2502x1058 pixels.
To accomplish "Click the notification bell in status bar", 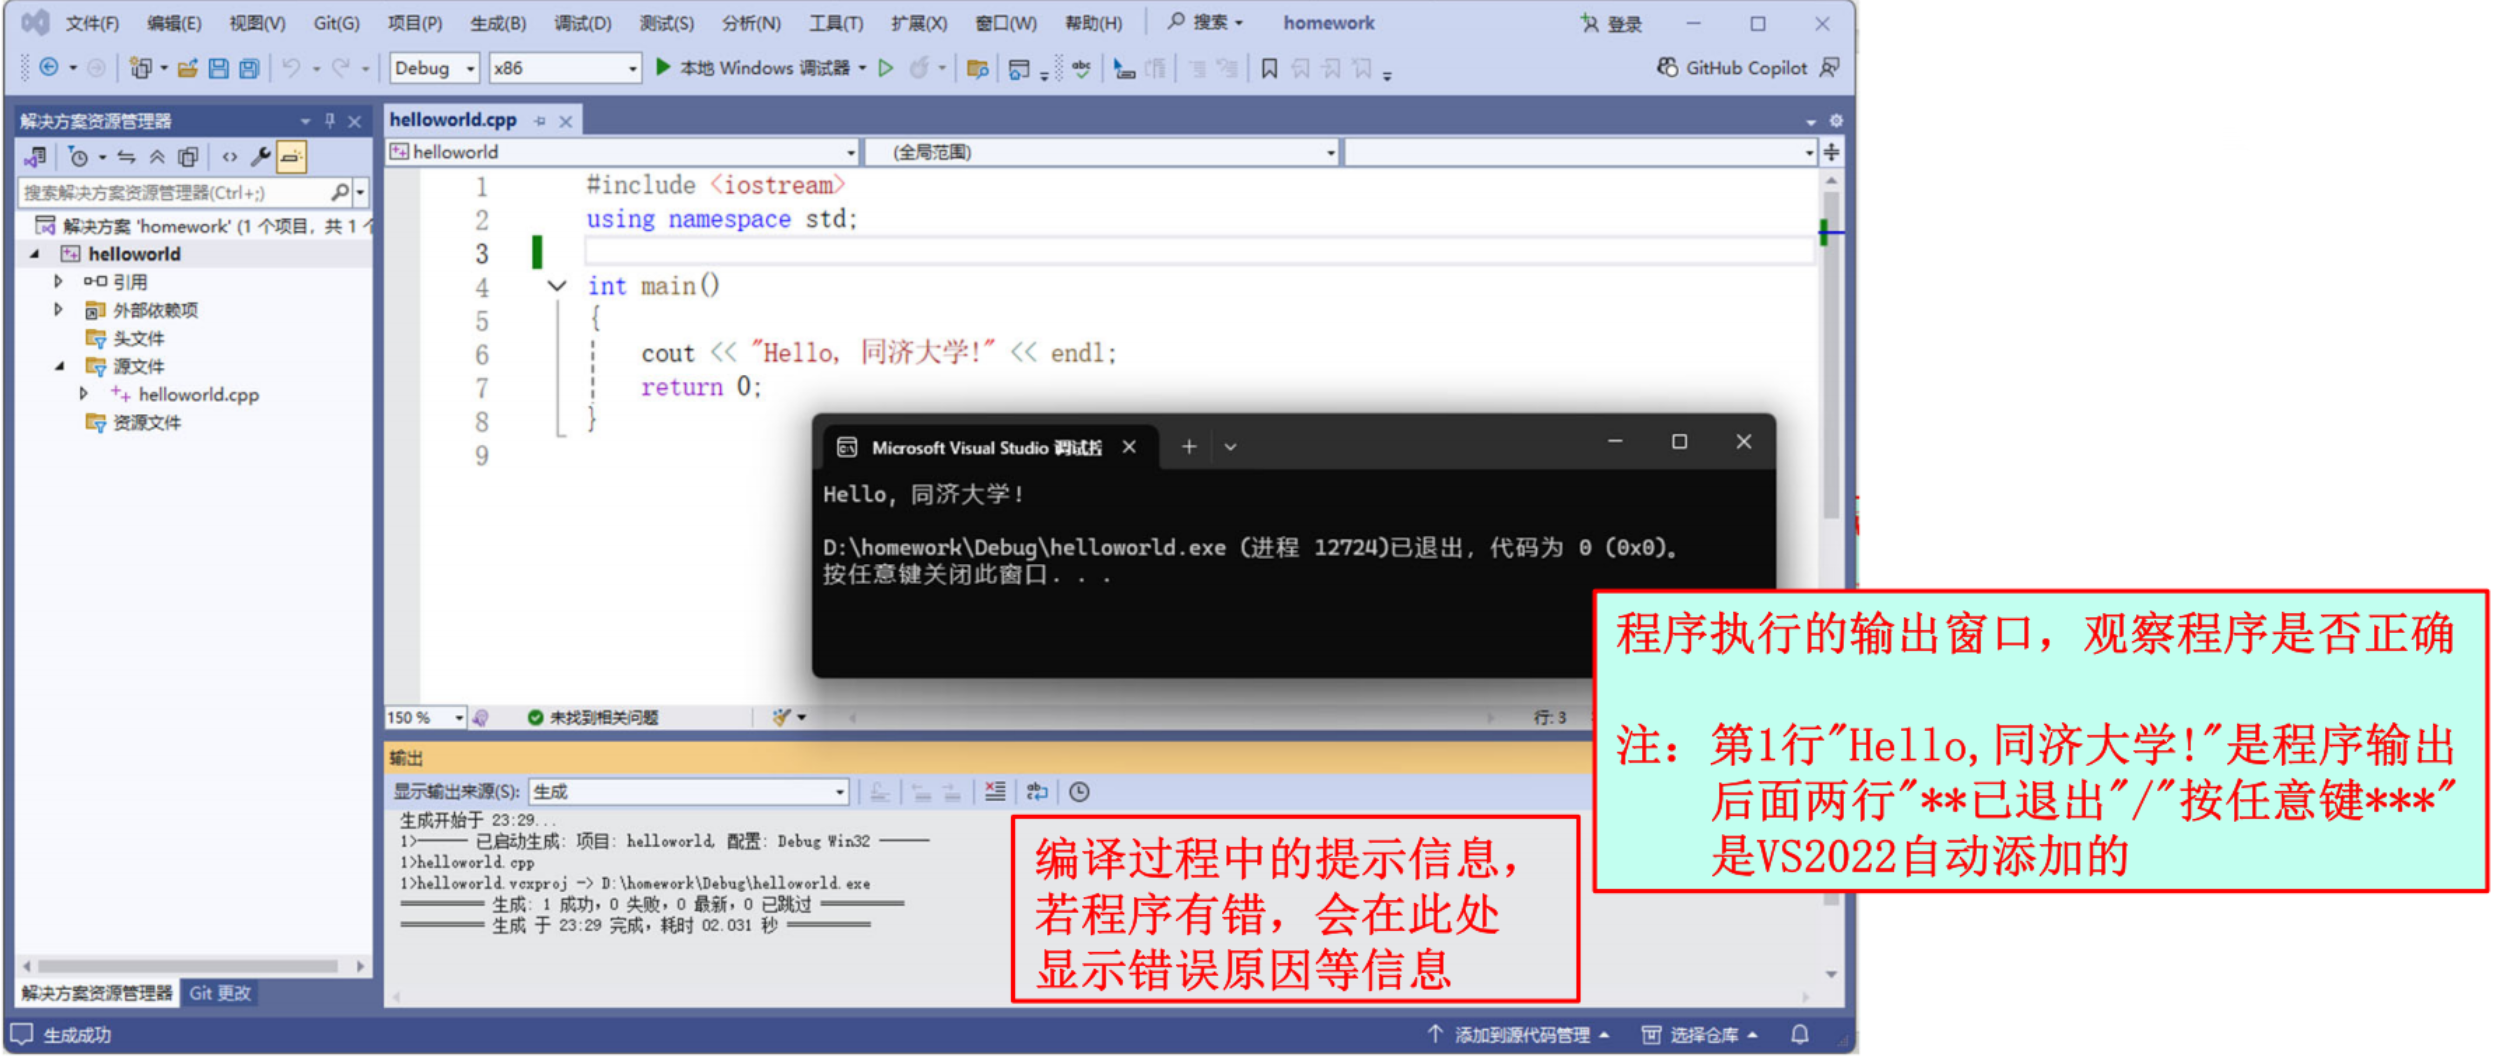I will (1799, 1035).
